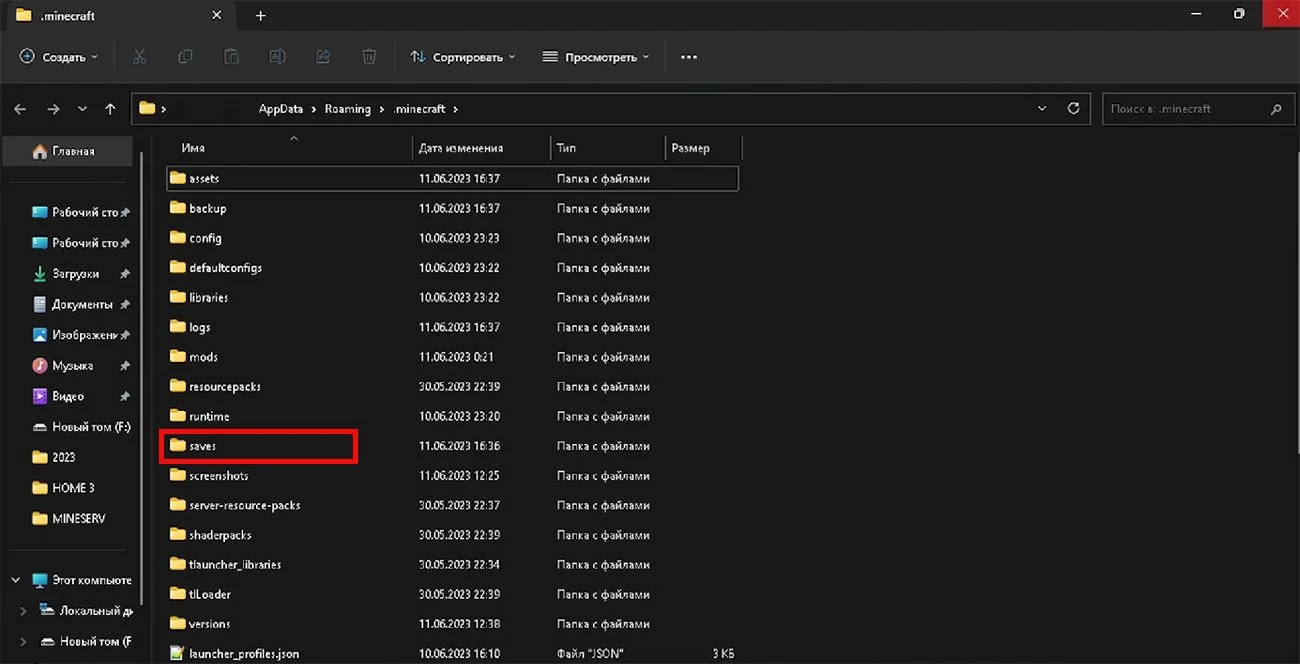
Task: Go back with the left arrow
Action: pyautogui.click(x=21, y=108)
